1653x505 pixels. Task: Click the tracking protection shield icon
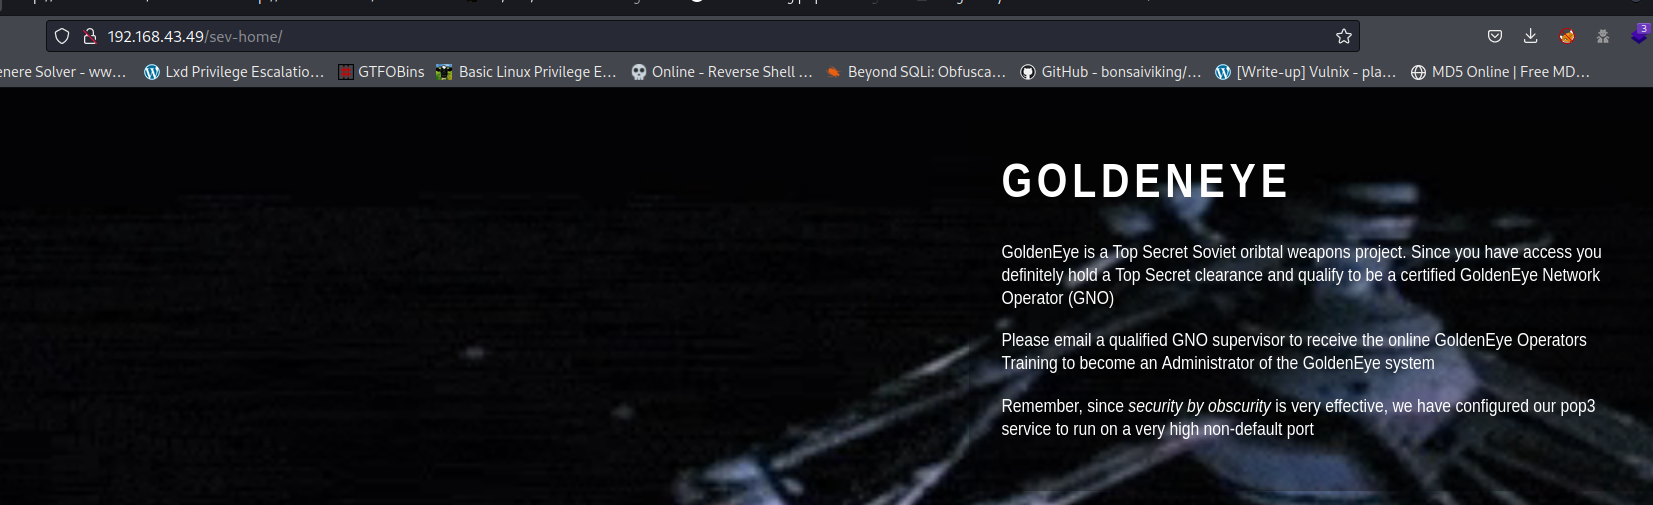(x=62, y=36)
